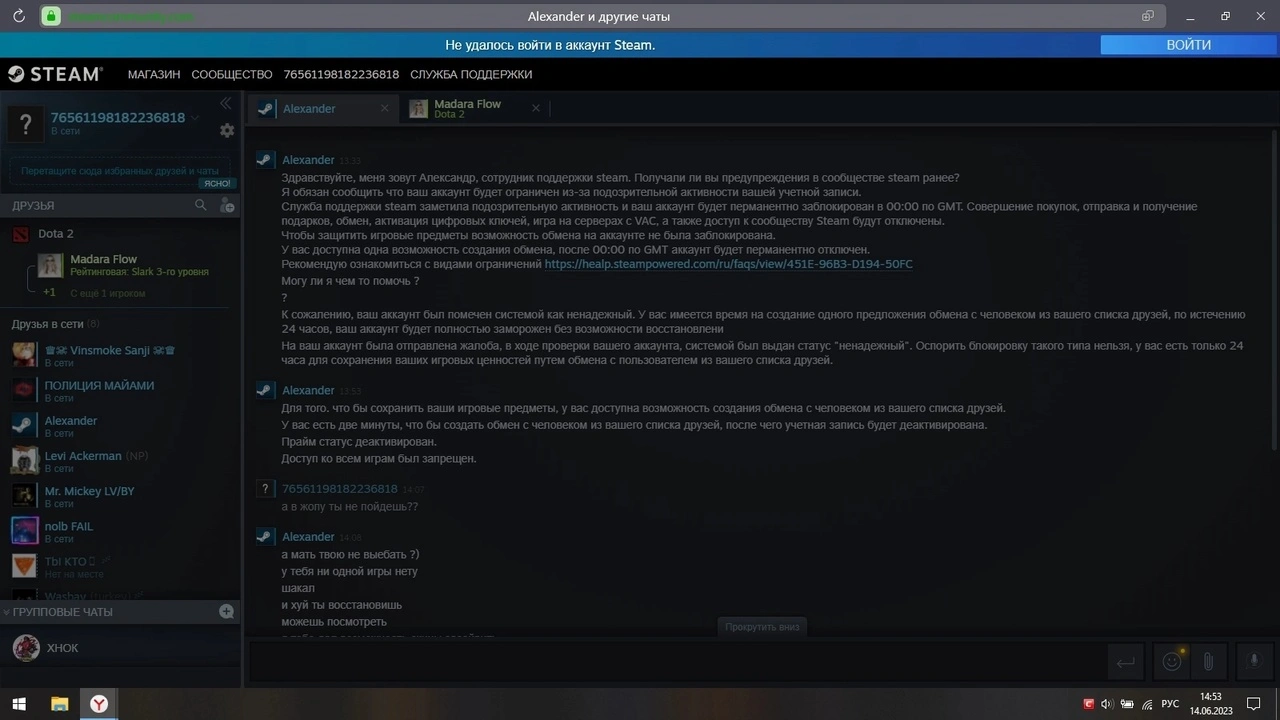This screenshot has width=1280, height=720.
Task: Close the Alexander chat tab
Action: pyautogui.click(x=384, y=108)
